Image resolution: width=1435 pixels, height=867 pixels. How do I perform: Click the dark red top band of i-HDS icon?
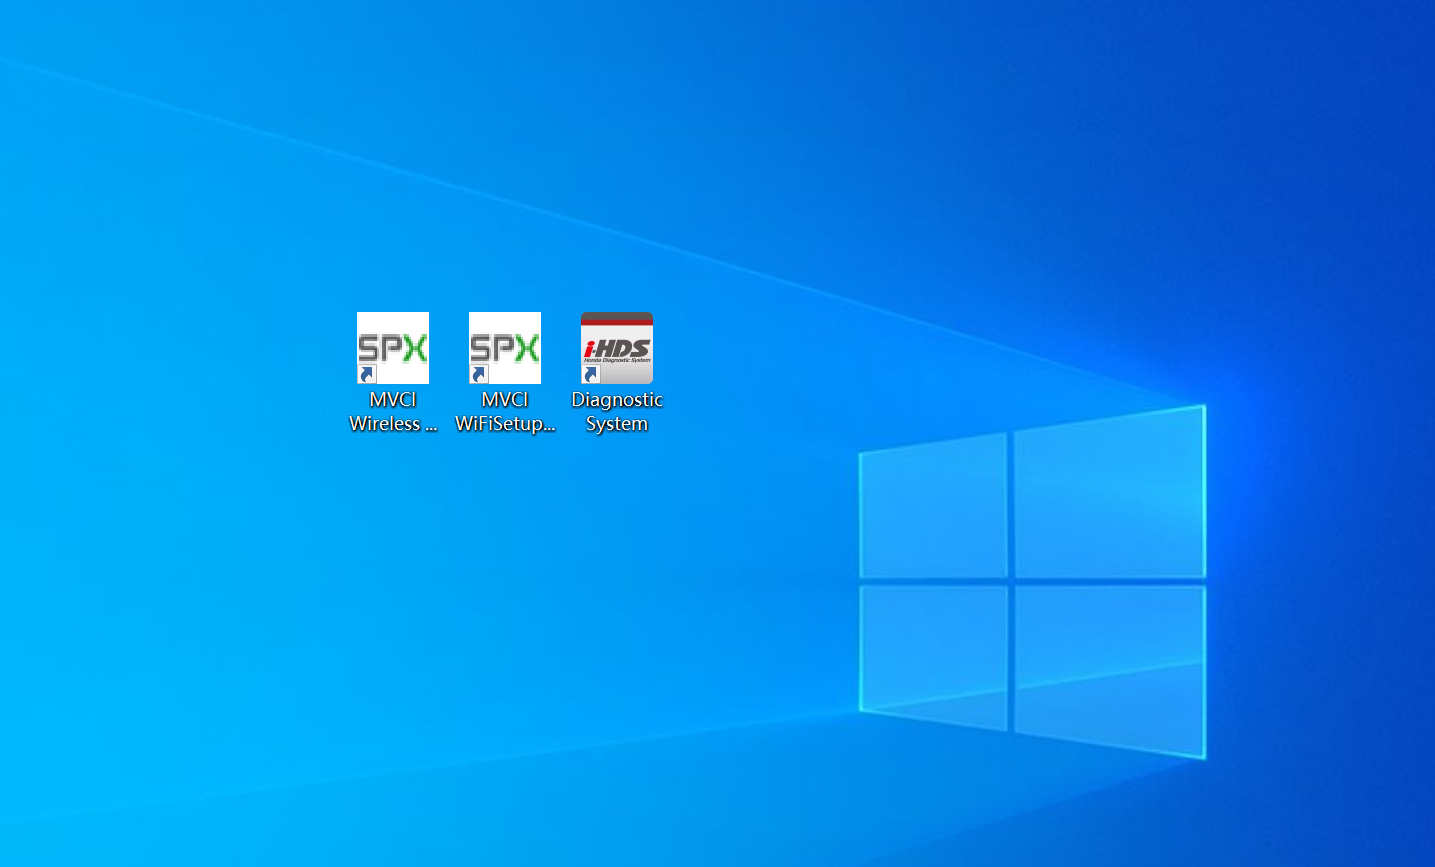[617, 319]
